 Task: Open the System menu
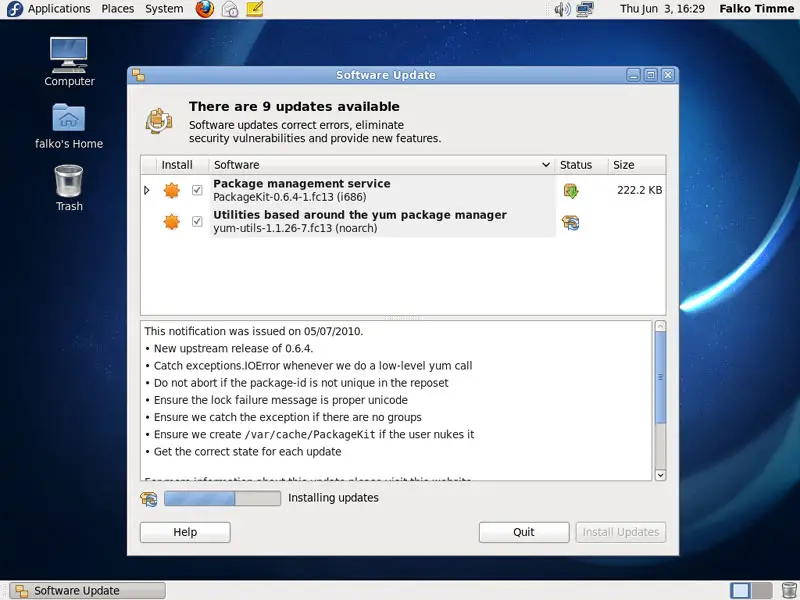164,9
